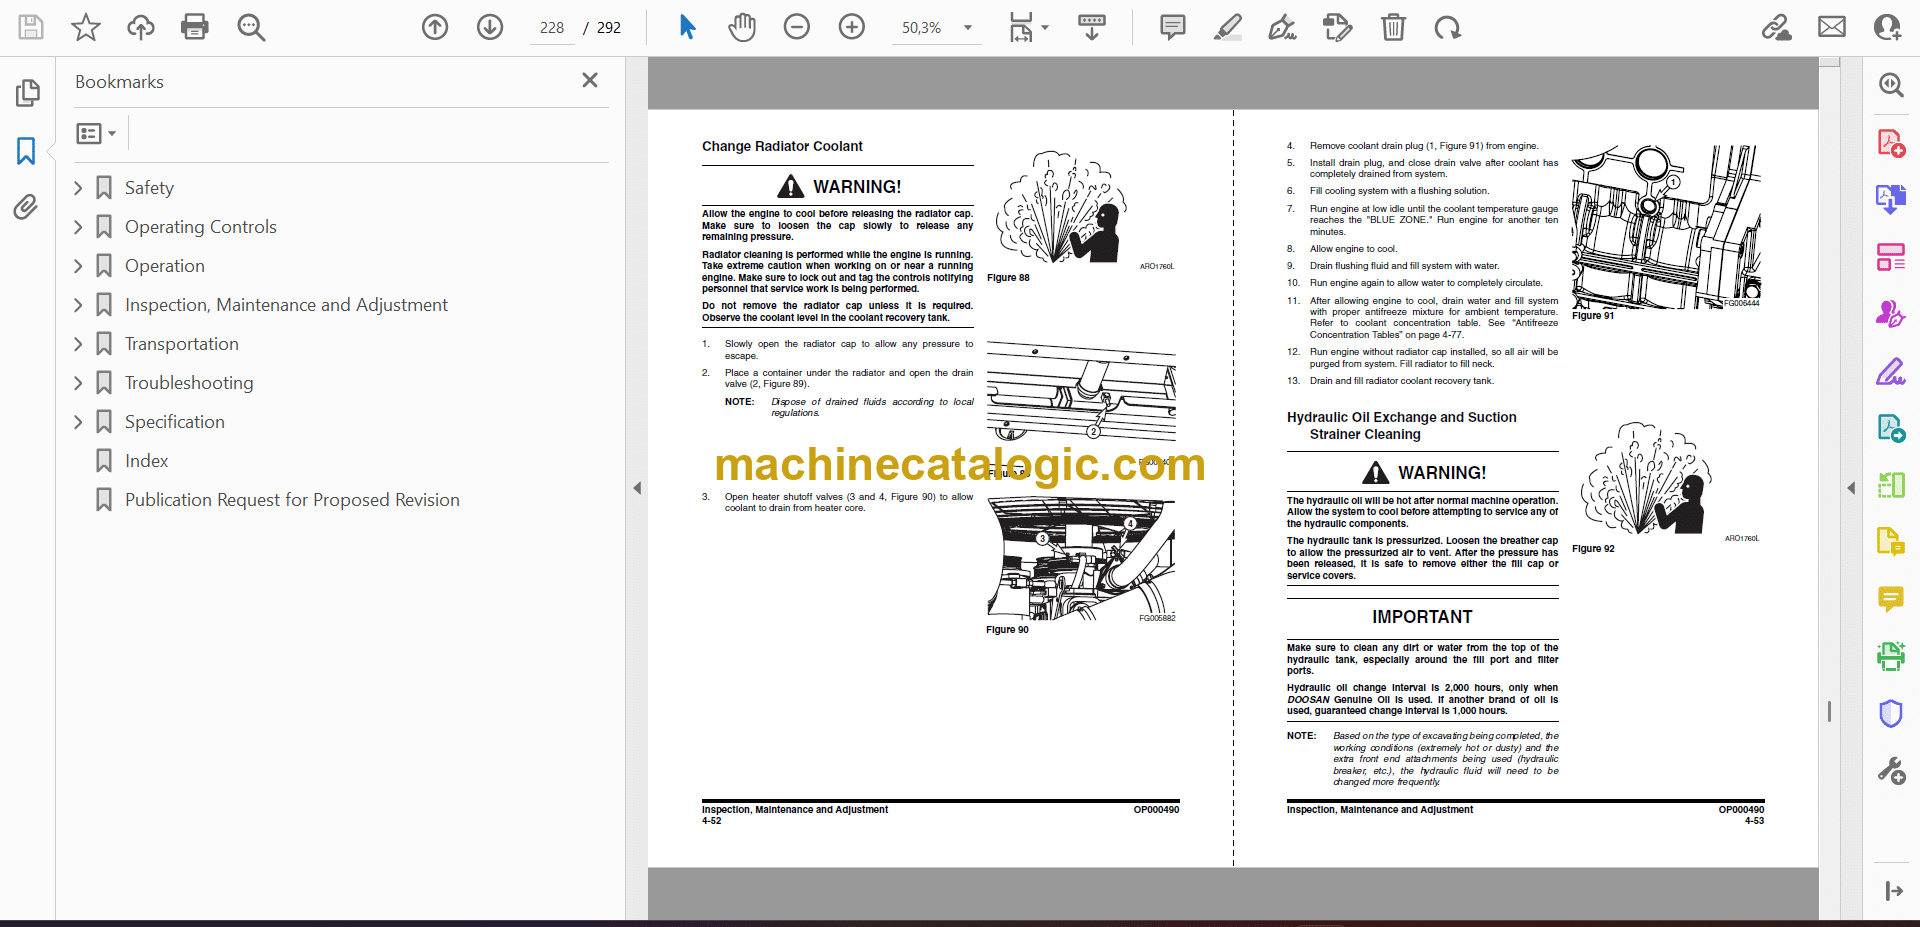Expand the Safety bookmark
Viewport: 1920px width, 927px height.
pos(78,188)
